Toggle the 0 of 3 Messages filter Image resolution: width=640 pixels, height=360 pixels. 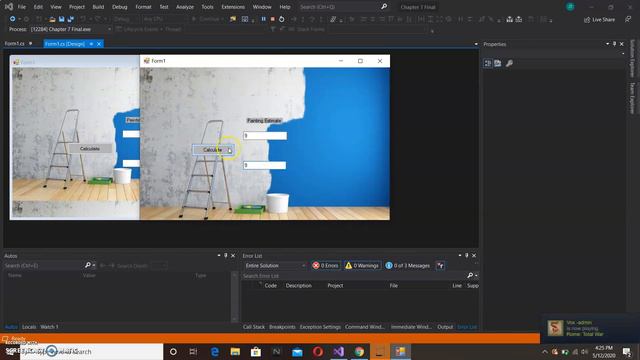click(408, 266)
